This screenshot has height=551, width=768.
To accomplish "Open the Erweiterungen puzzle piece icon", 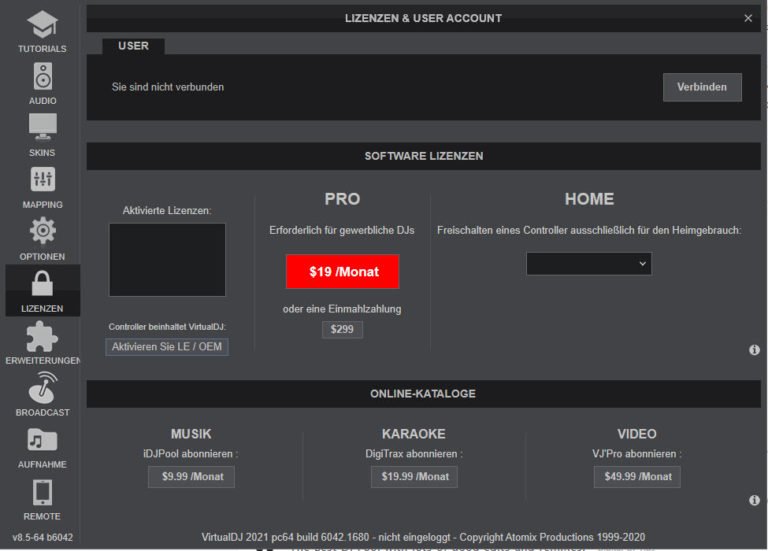I will pyautogui.click(x=42, y=336).
